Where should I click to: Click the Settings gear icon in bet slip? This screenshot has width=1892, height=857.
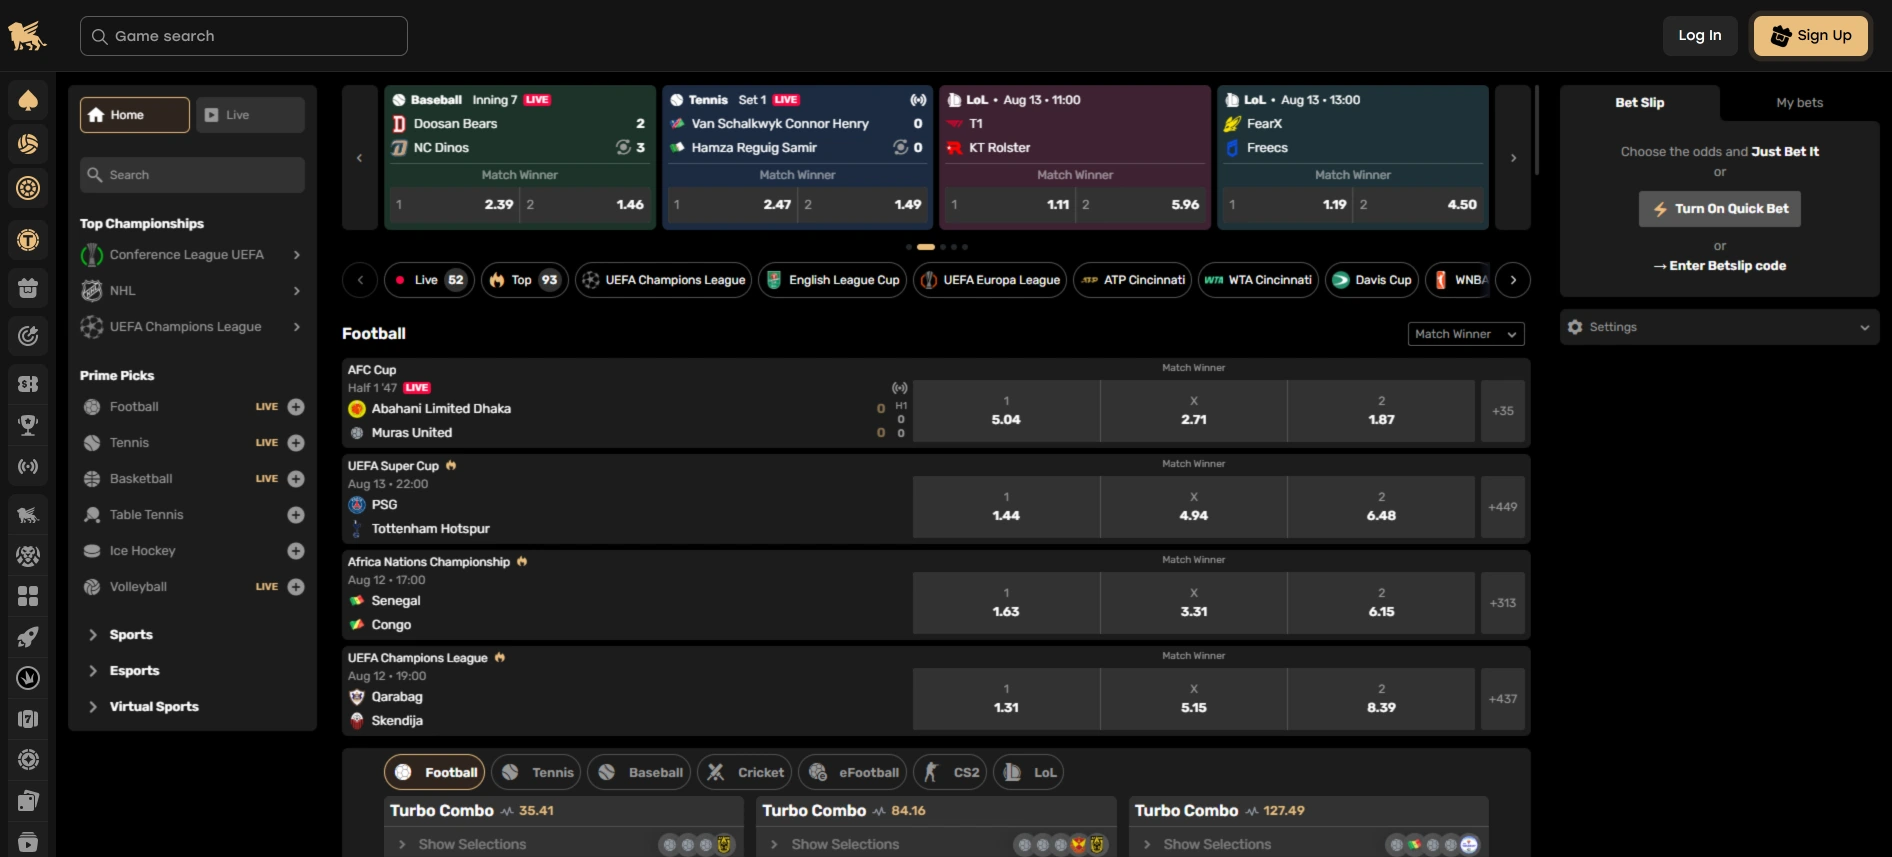[x=1576, y=327]
